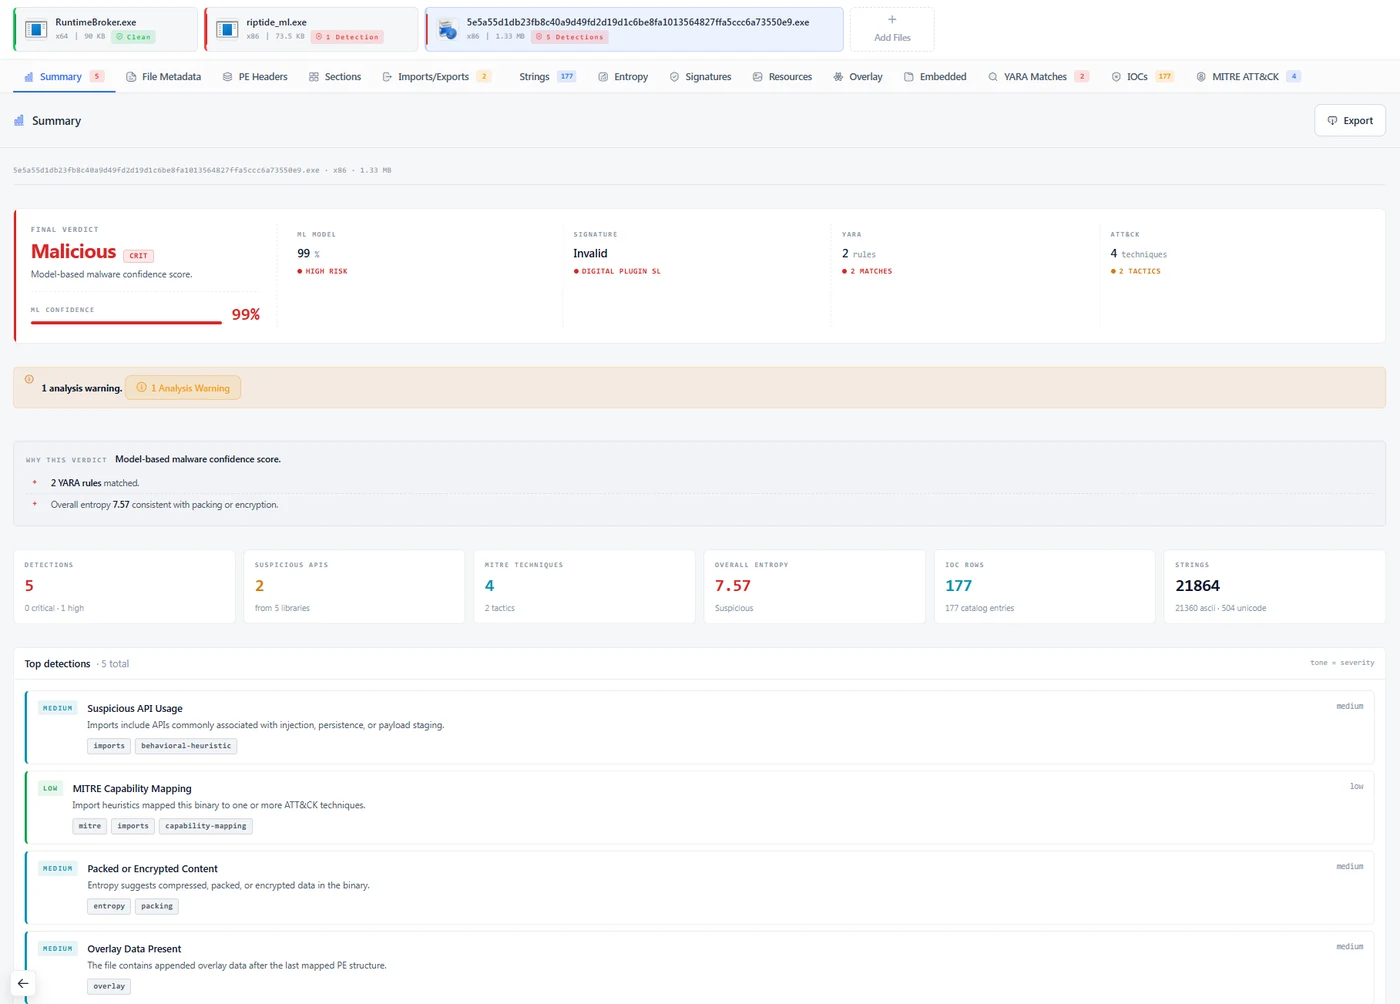Open the Strings stat card
The width and height of the screenshot is (1400, 1004).
click(1275, 586)
